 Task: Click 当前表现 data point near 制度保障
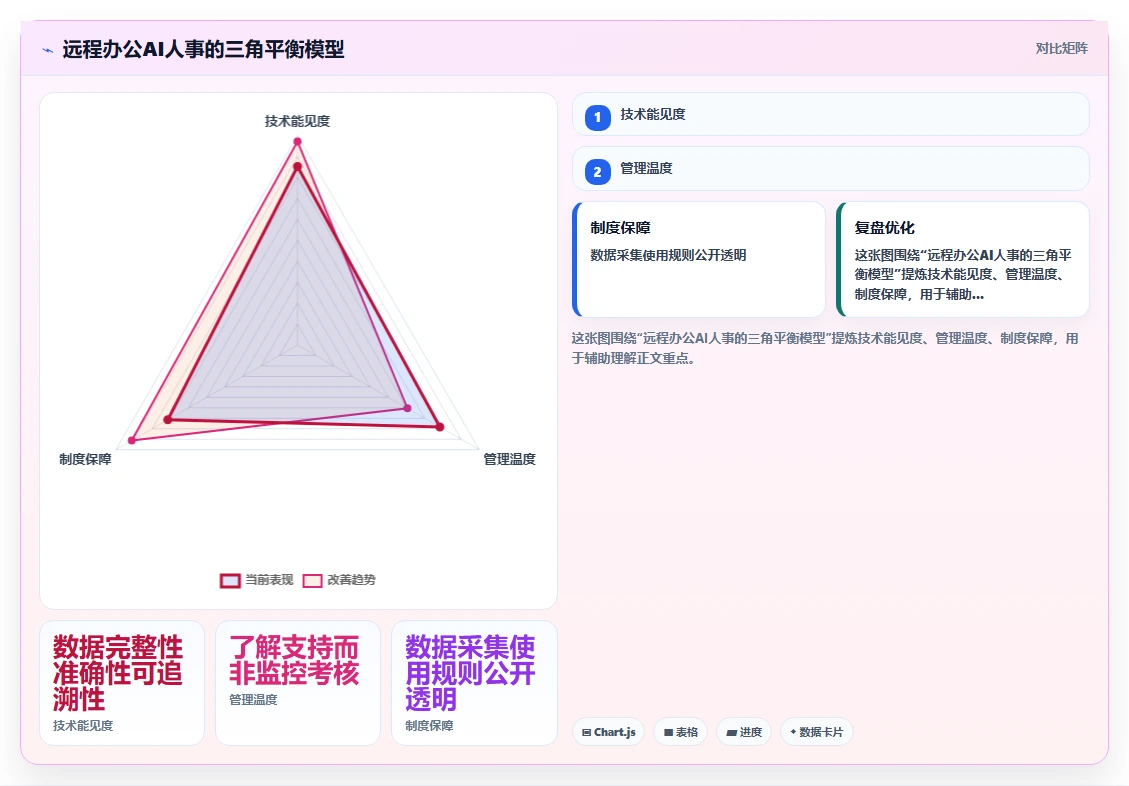168,420
